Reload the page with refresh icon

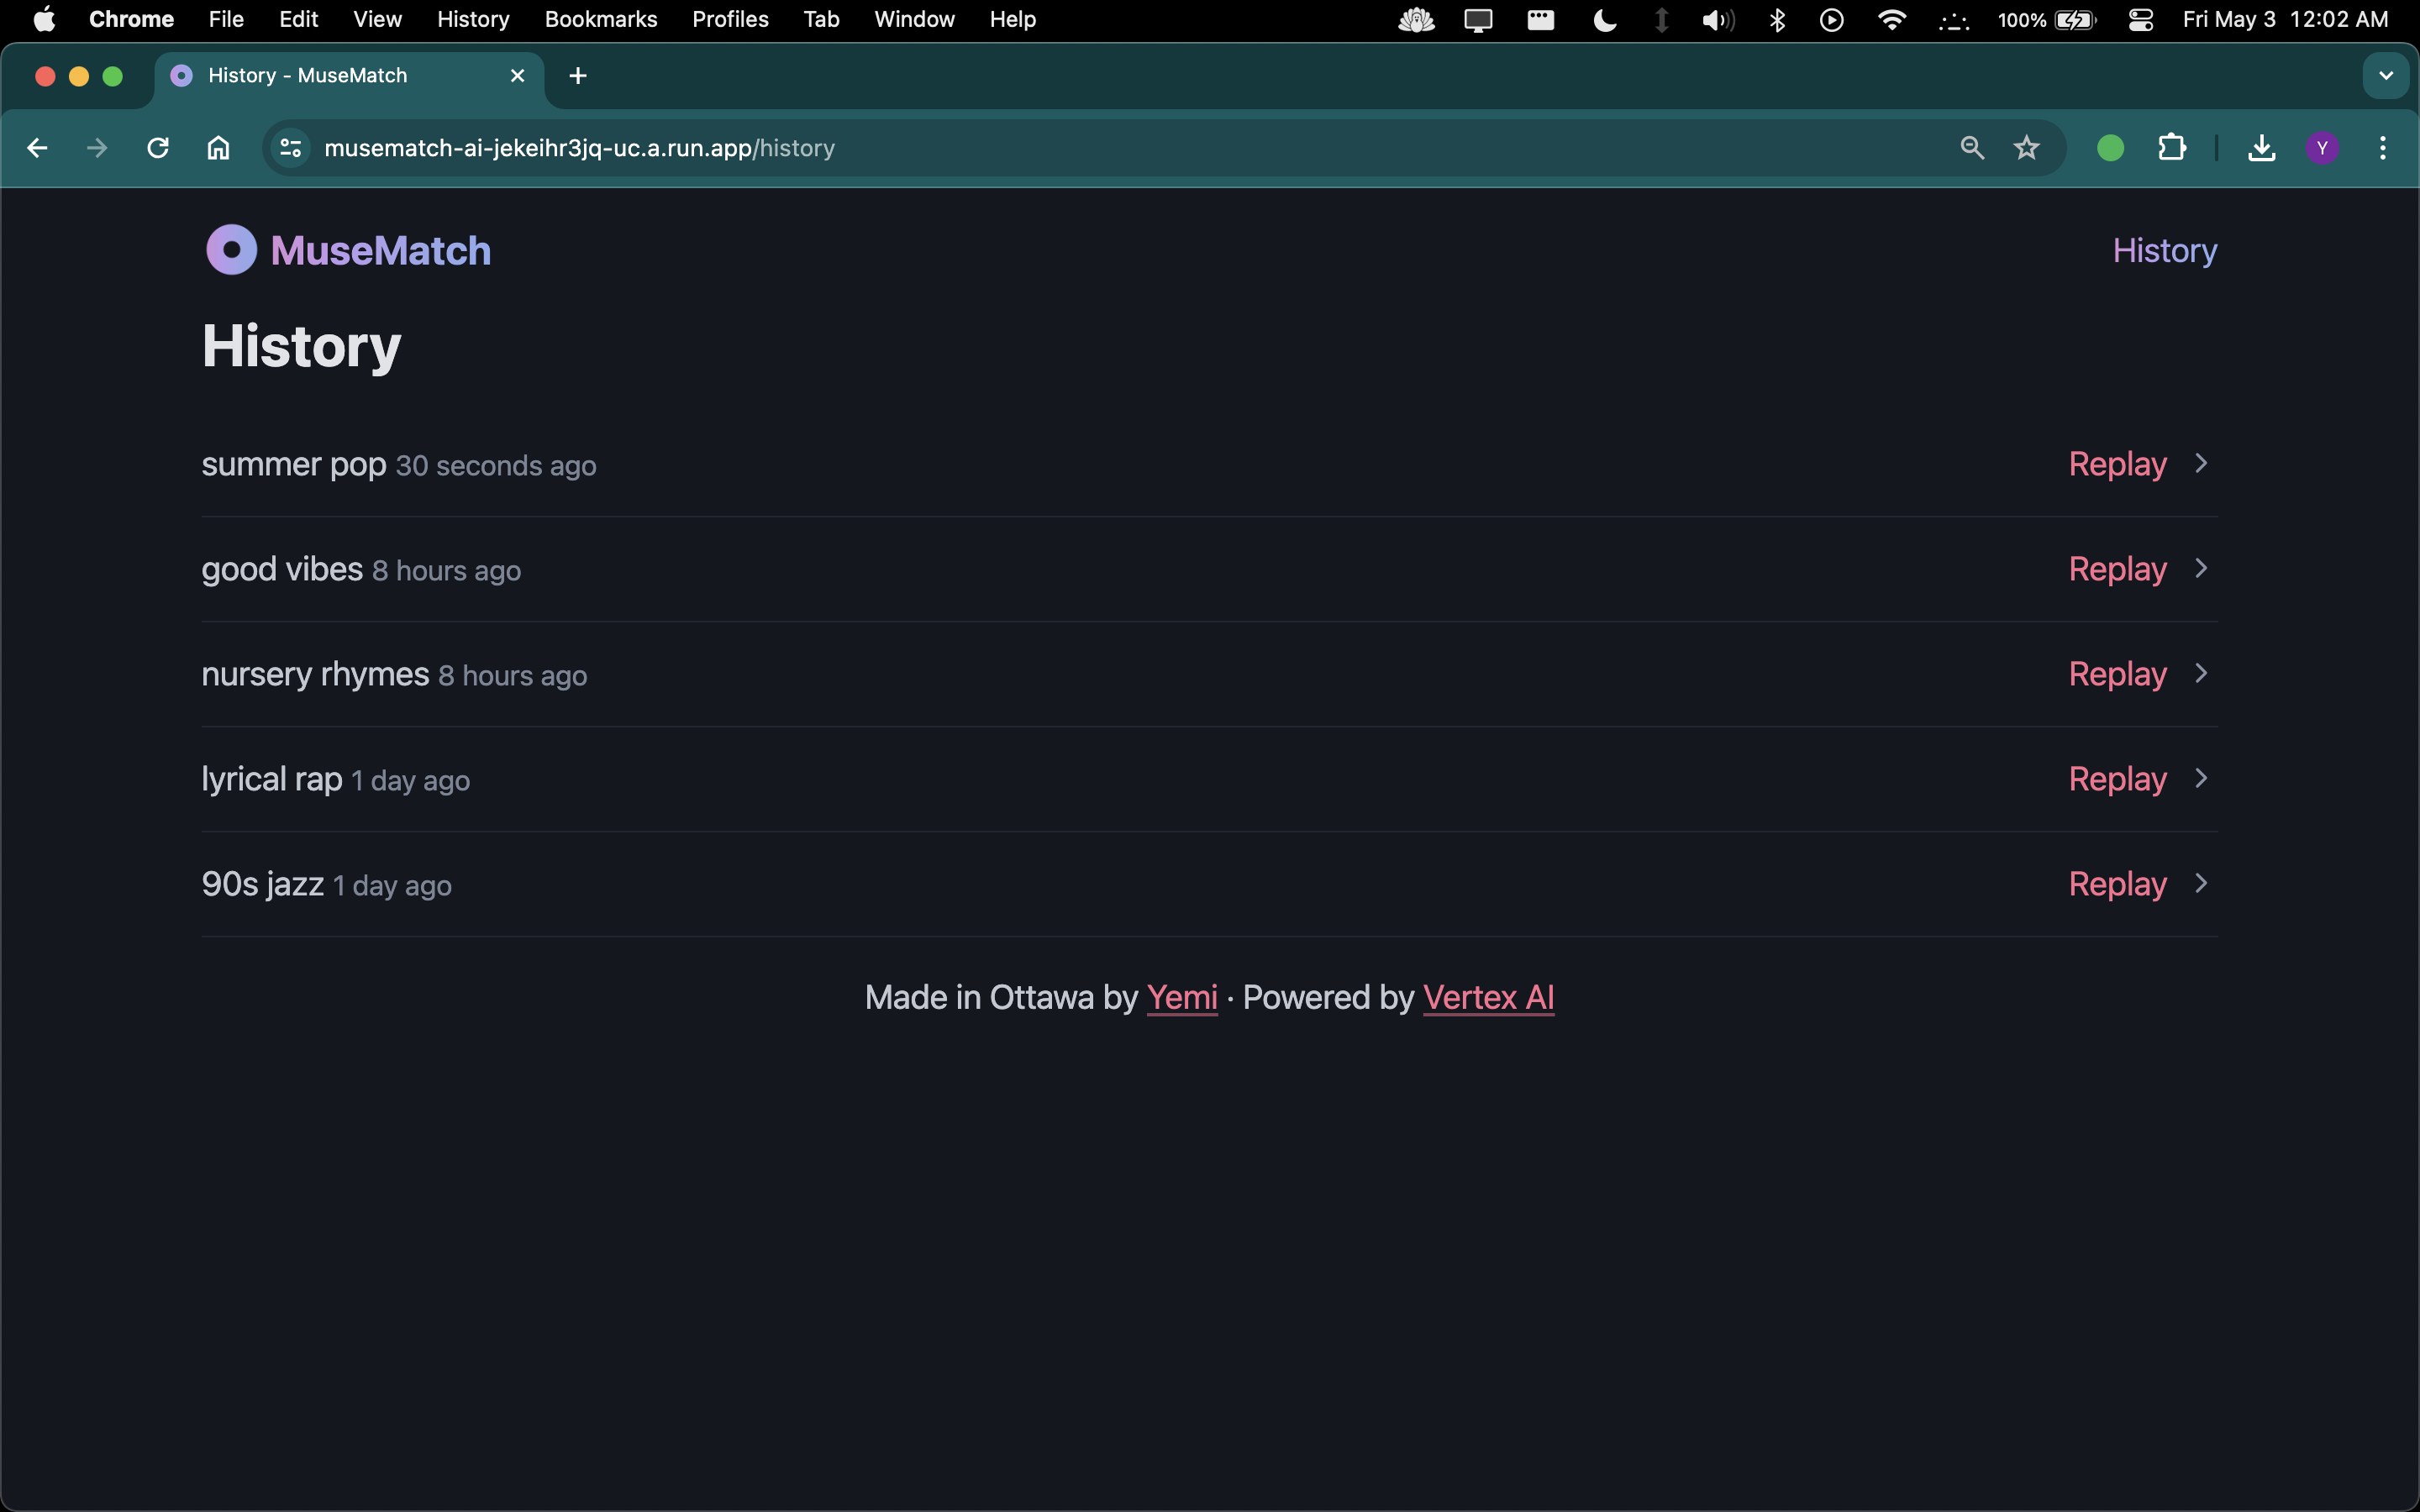[x=158, y=148]
